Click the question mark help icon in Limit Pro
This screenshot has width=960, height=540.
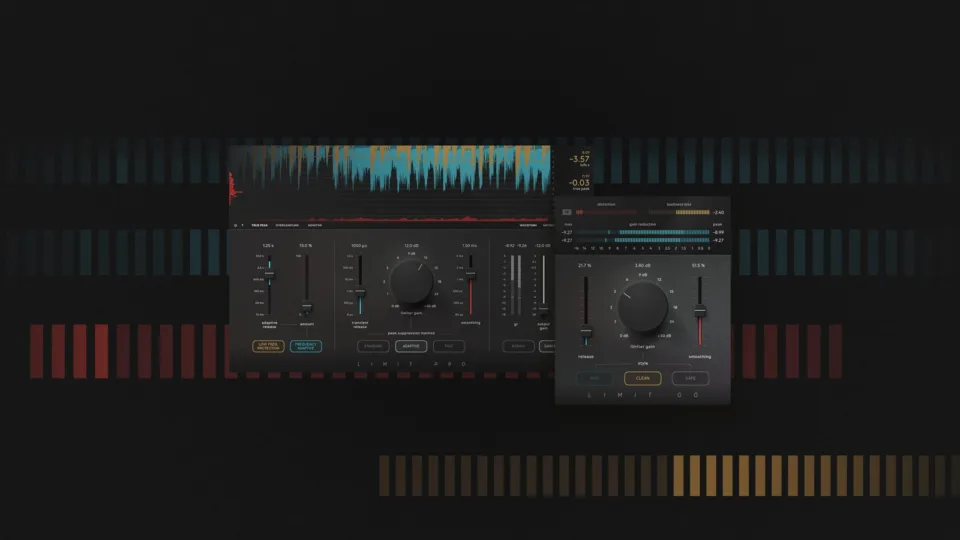(x=242, y=225)
